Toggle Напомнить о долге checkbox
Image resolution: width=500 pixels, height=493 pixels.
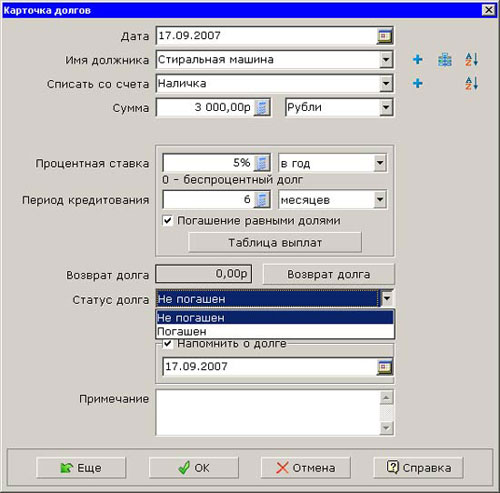(168, 344)
